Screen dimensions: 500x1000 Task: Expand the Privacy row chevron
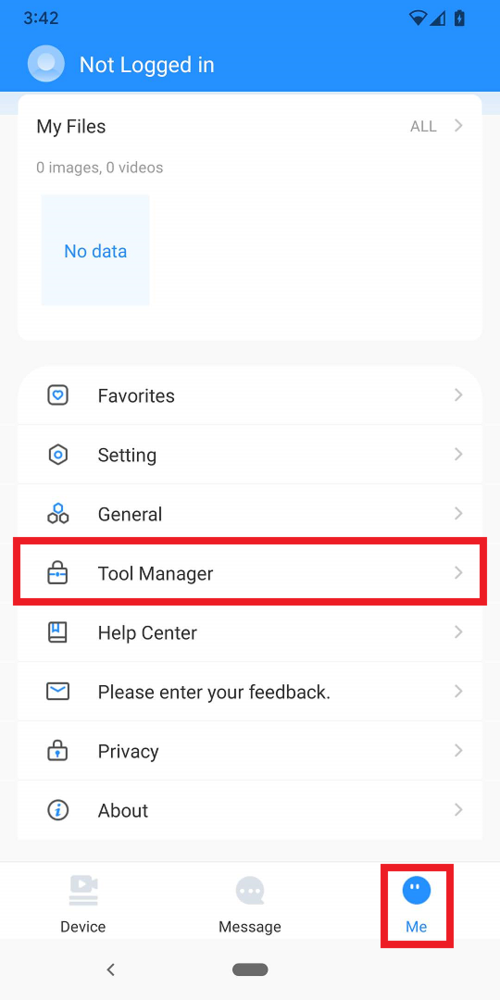point(458,751)
